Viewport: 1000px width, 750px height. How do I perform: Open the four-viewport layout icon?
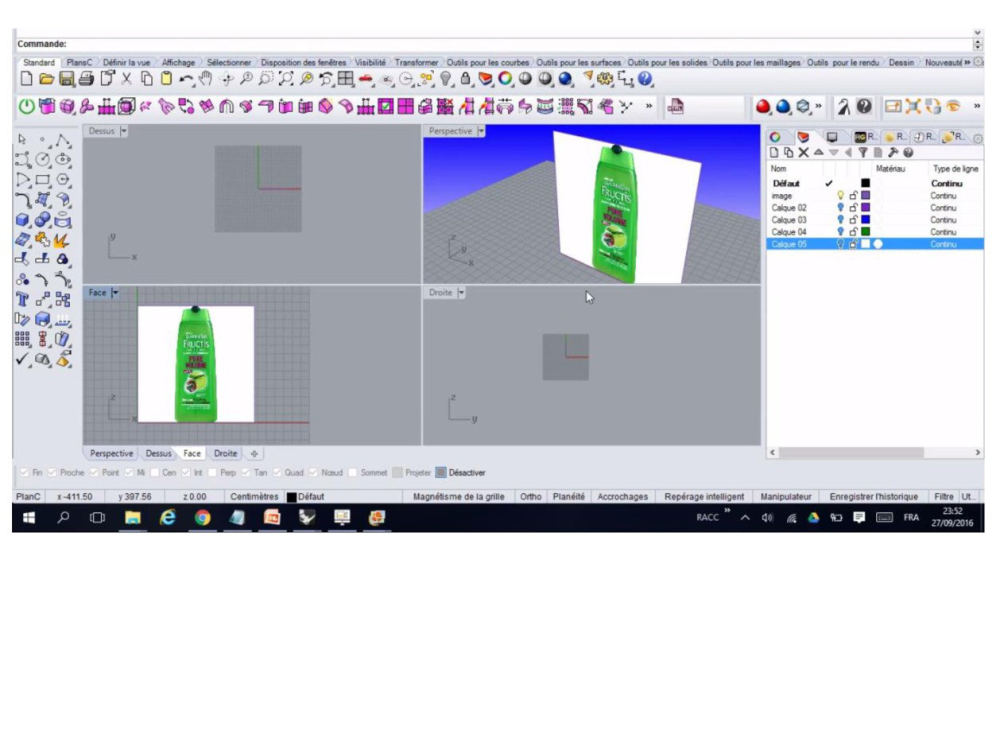tap(346, 79)
